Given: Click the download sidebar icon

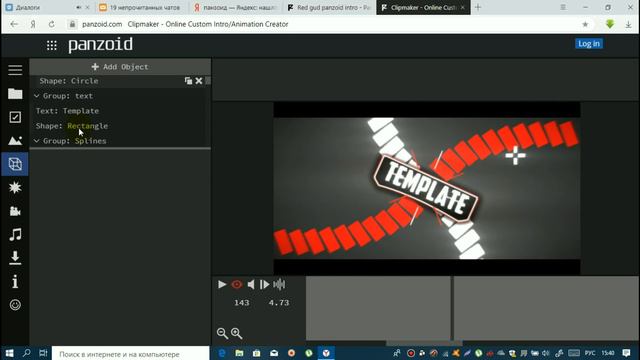Looking at the screenshot, I should (x=15, y=258).
